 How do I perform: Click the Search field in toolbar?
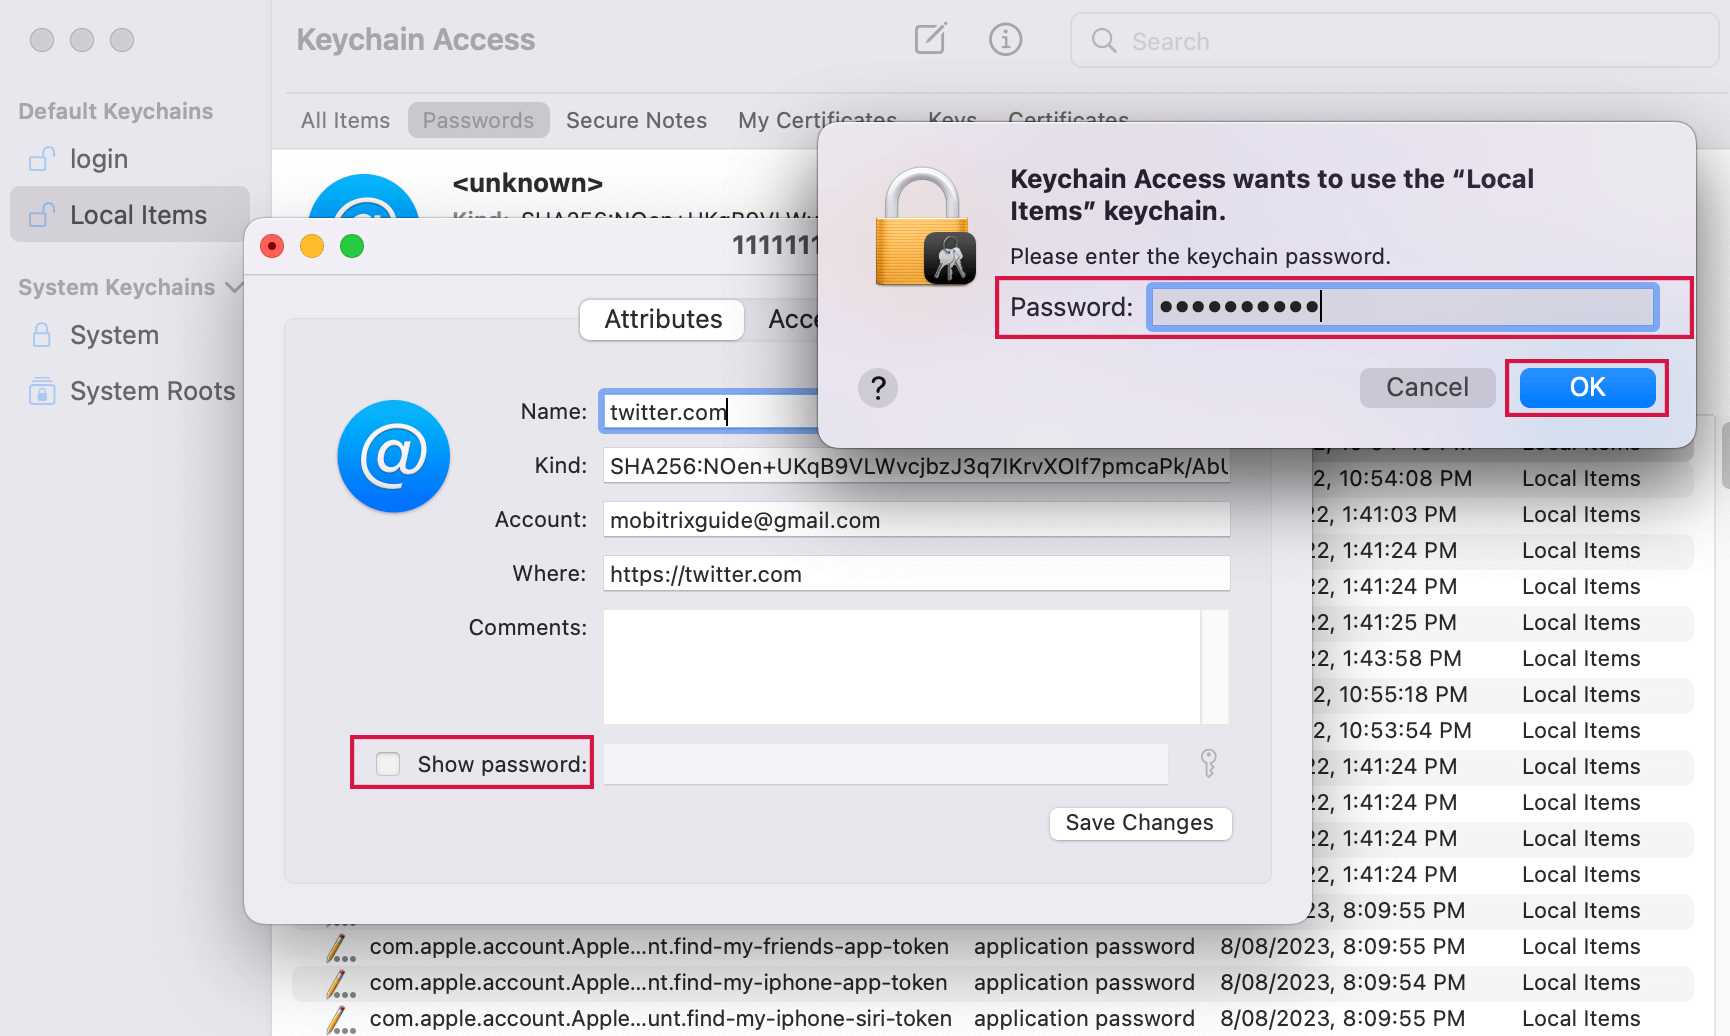pos(1394,40)
